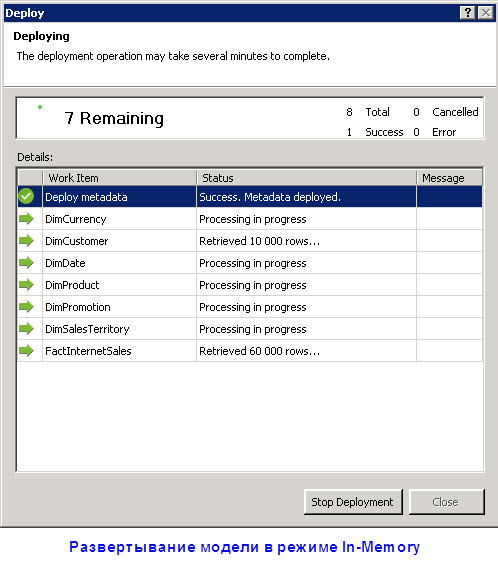
Task: Click the DimSalesTerritory 'Processing in progress' status
Action: (306, 329)
